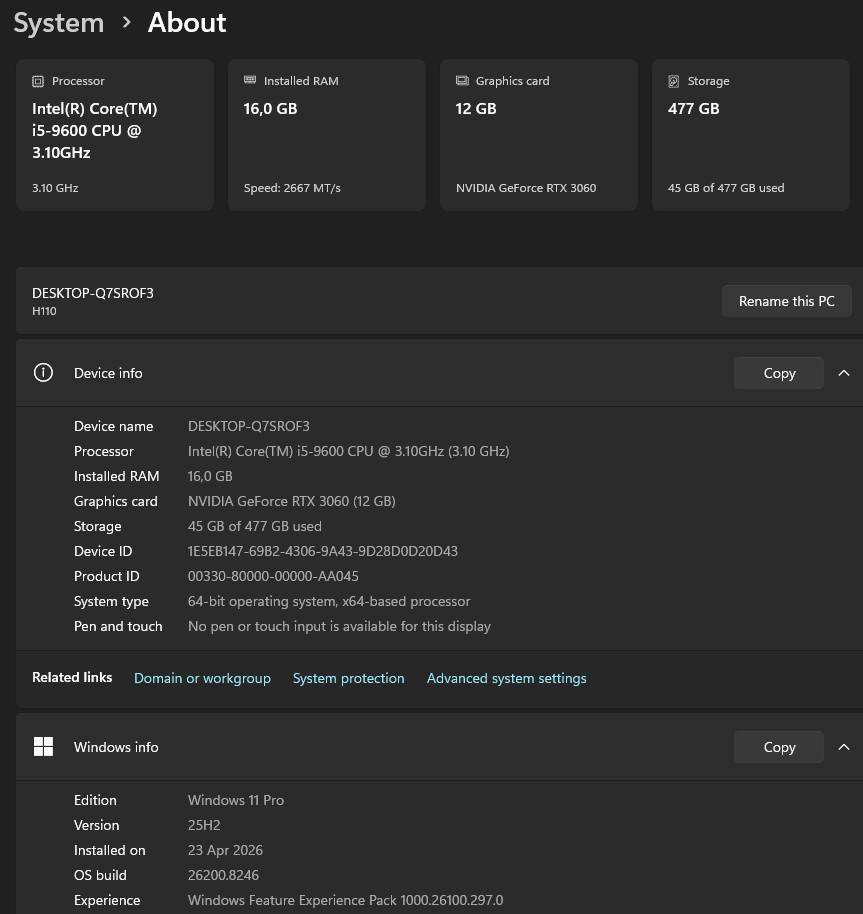Click DESKTOP-Q7SROF3 PC name heading
Image resolution: width=863 pixels, height=914 pixels.
(93, 293)
